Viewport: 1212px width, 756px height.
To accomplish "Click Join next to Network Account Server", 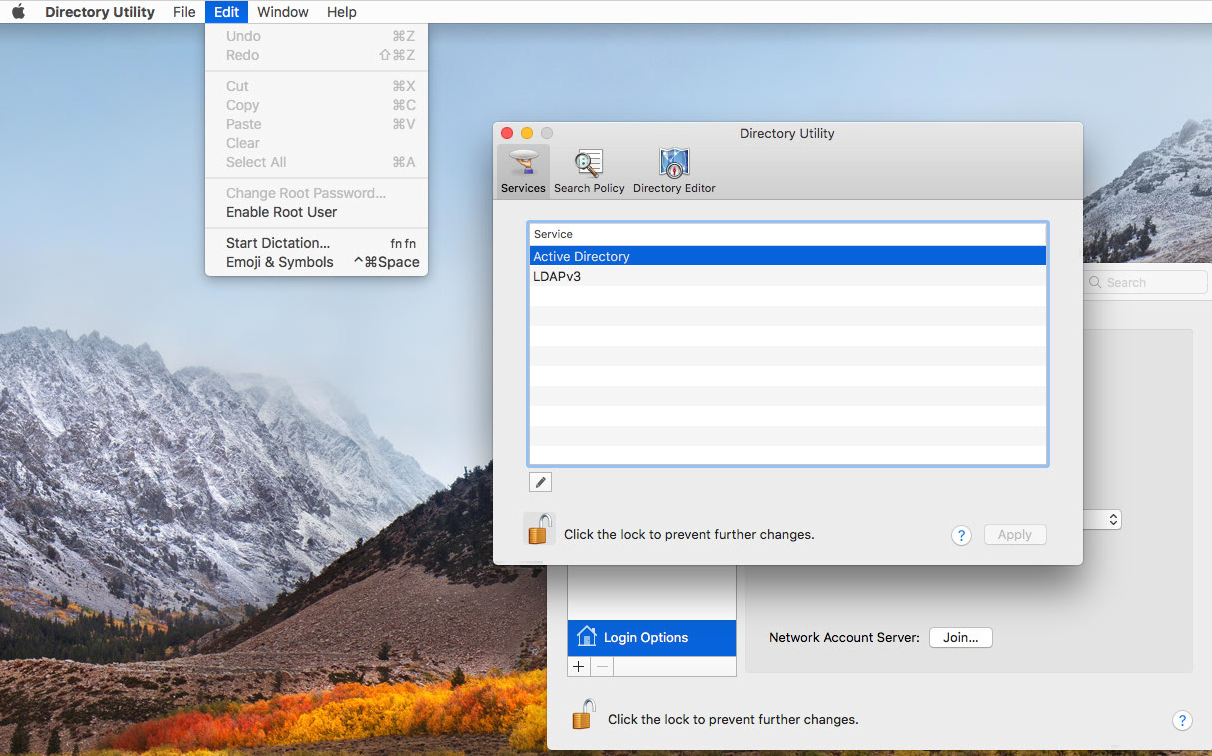I will coord(961,637).
